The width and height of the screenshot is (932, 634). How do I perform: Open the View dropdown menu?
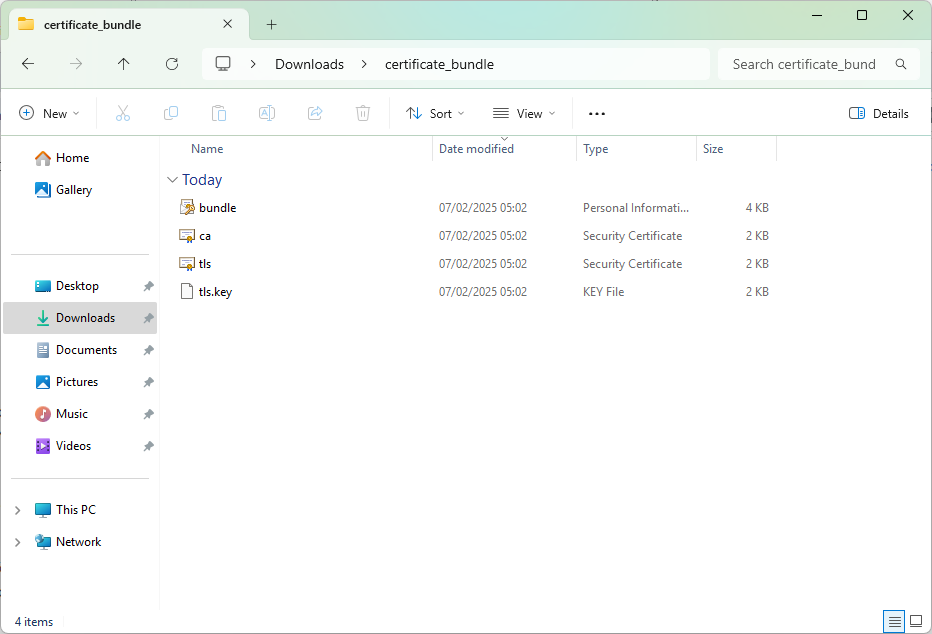pos(524,114)
